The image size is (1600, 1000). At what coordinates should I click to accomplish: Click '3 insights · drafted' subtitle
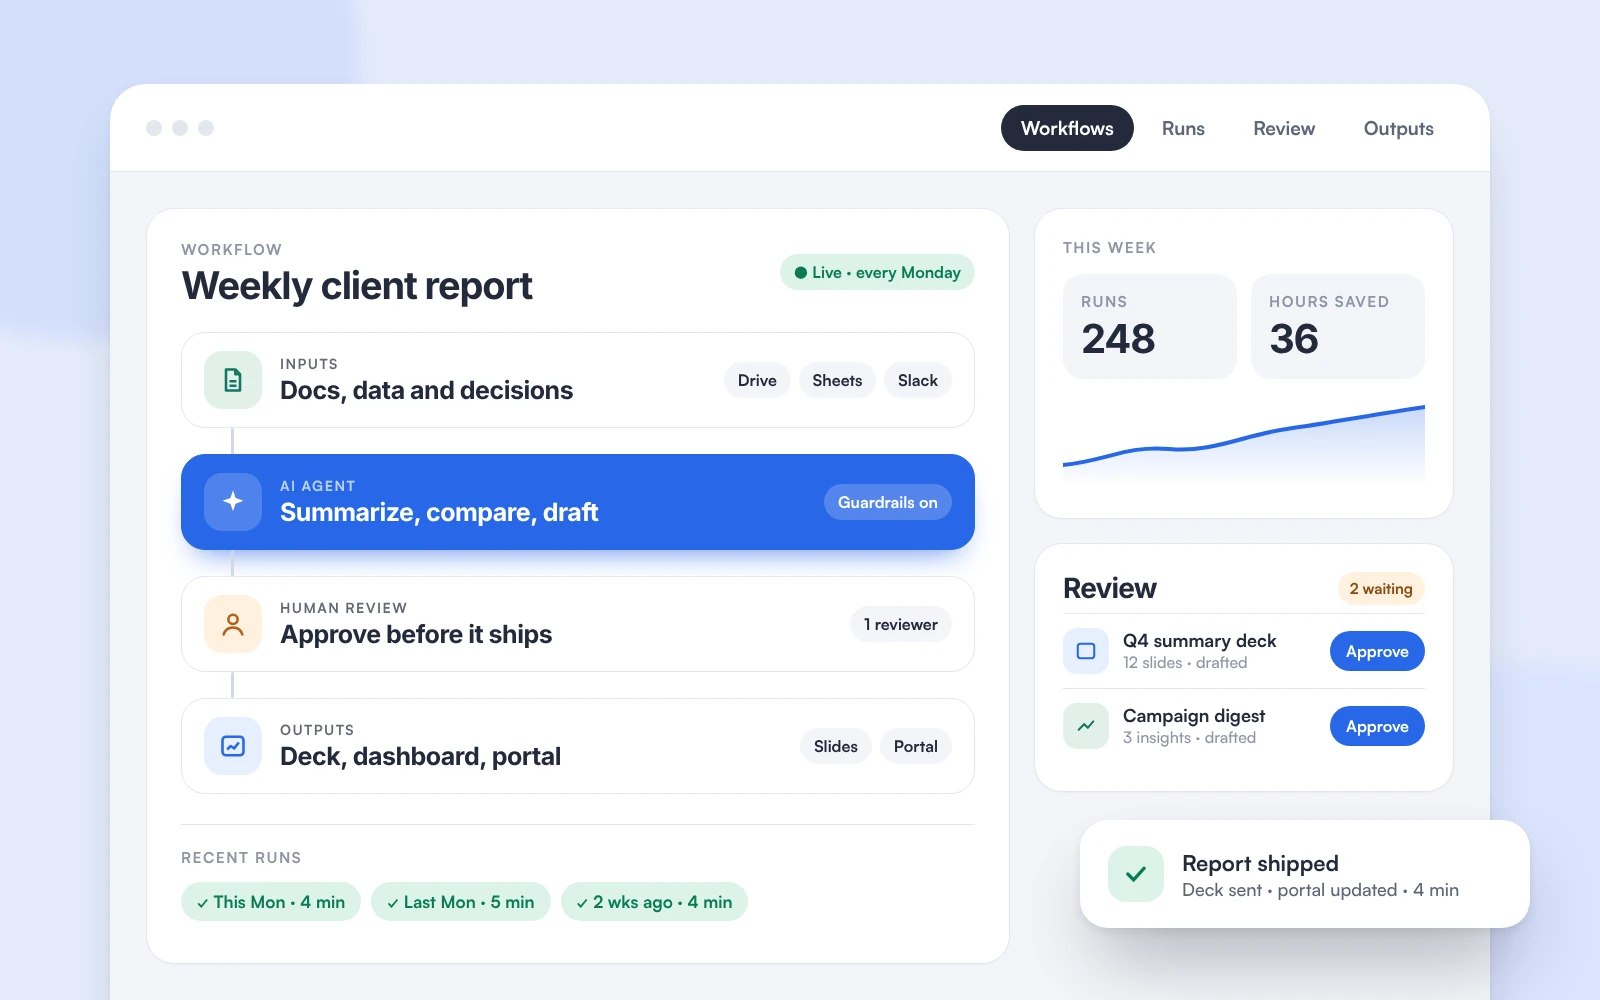click(1189, 738)
